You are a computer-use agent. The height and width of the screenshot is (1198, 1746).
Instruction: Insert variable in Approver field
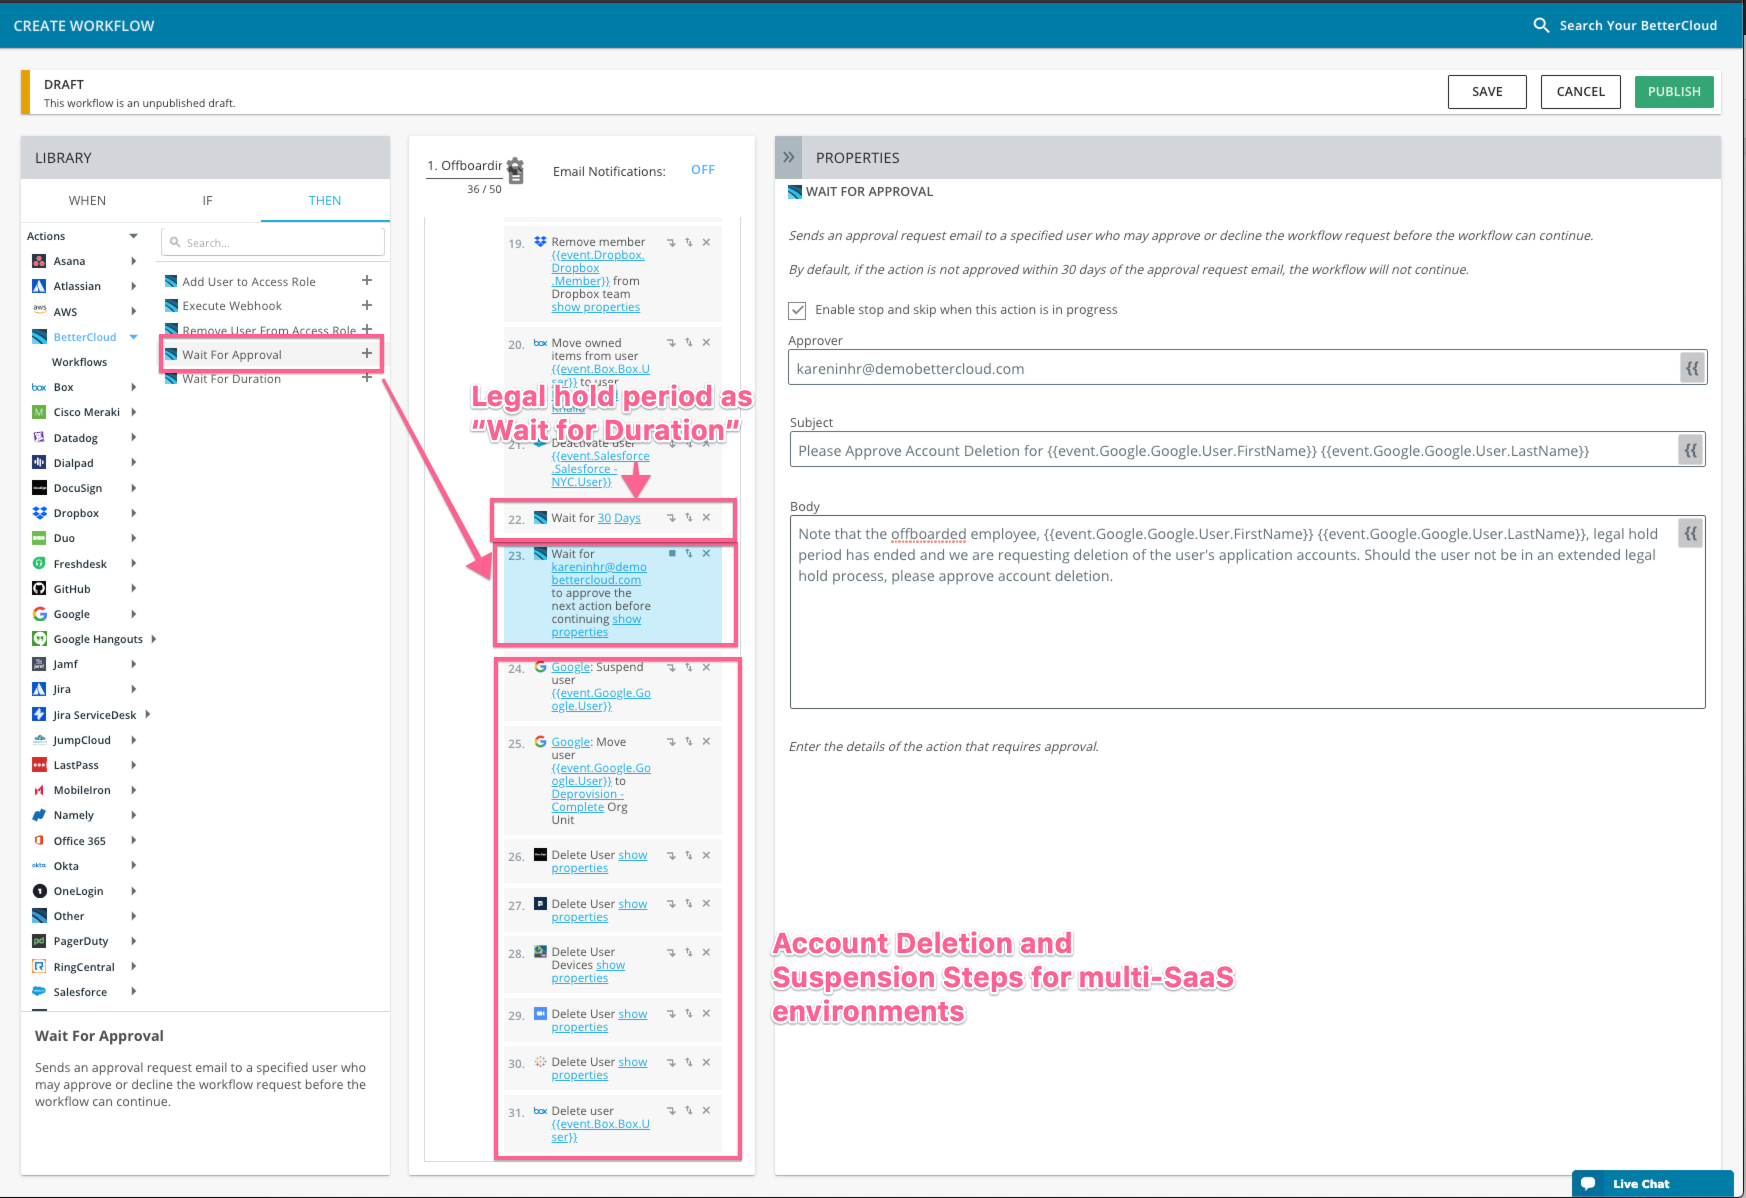(x=1692, y=368)
